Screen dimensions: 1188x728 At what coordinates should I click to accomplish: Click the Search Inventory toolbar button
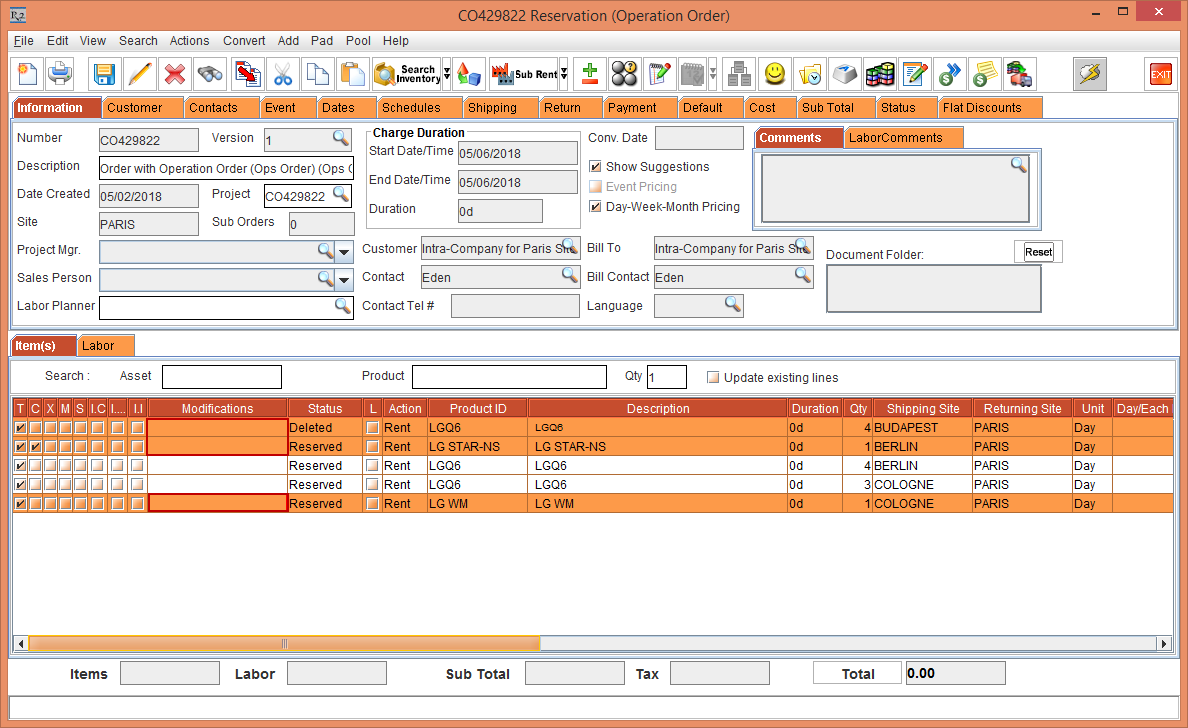pos(407,74)
